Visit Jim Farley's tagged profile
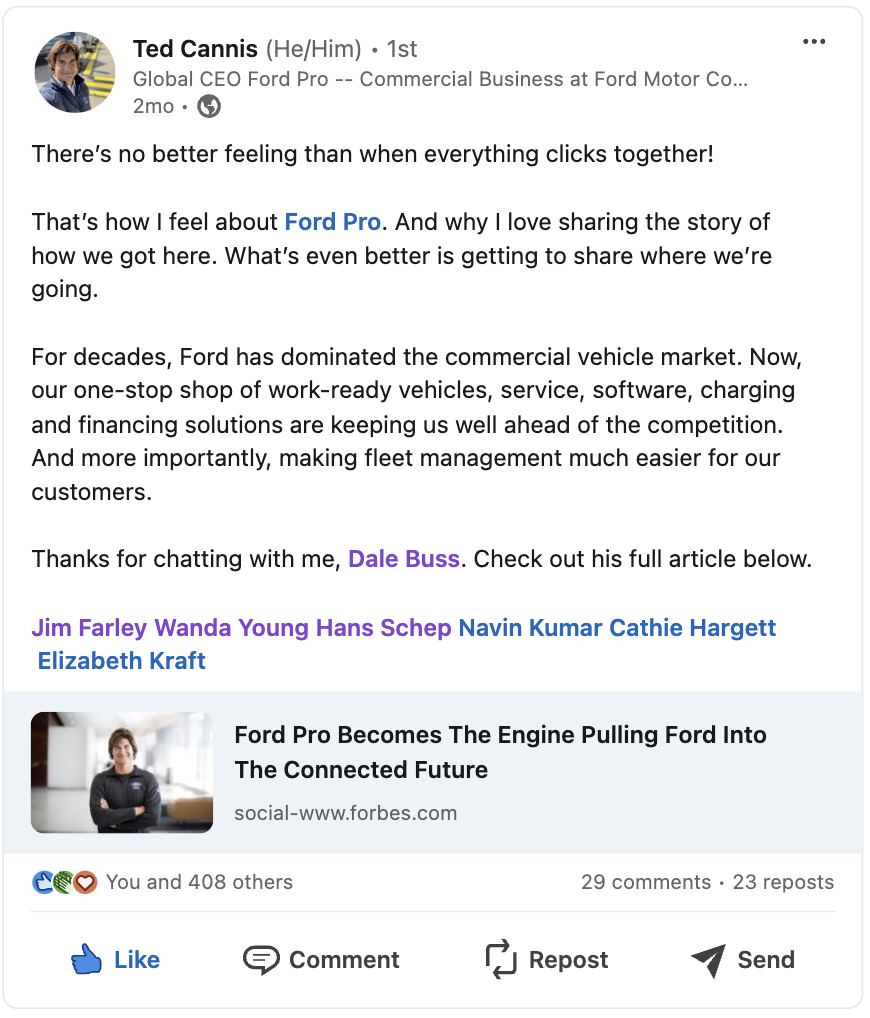Viewport: 870px width, 1018px height. coord(90,628)
